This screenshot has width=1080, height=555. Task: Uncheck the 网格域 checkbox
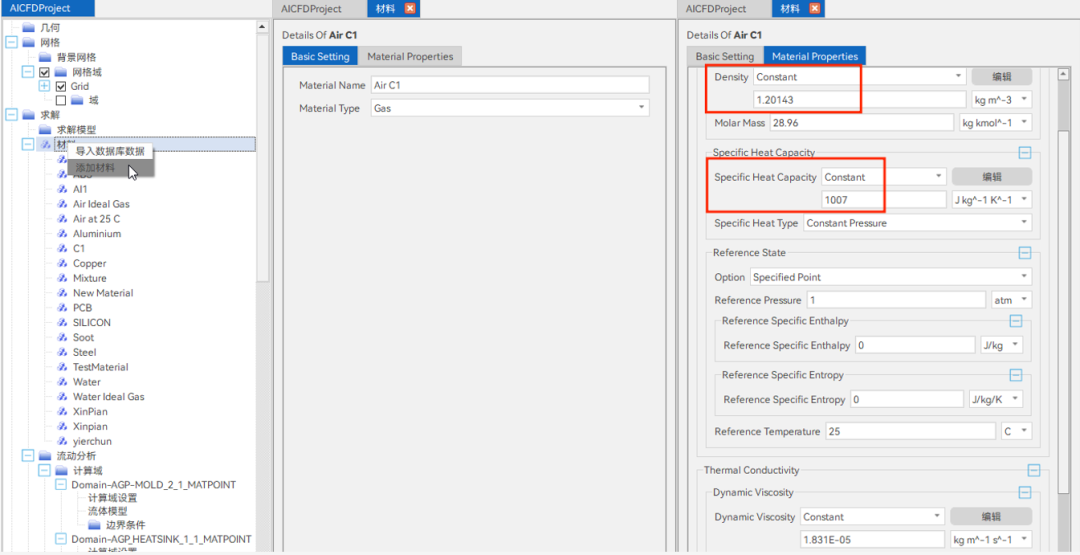tap(45, 72)
